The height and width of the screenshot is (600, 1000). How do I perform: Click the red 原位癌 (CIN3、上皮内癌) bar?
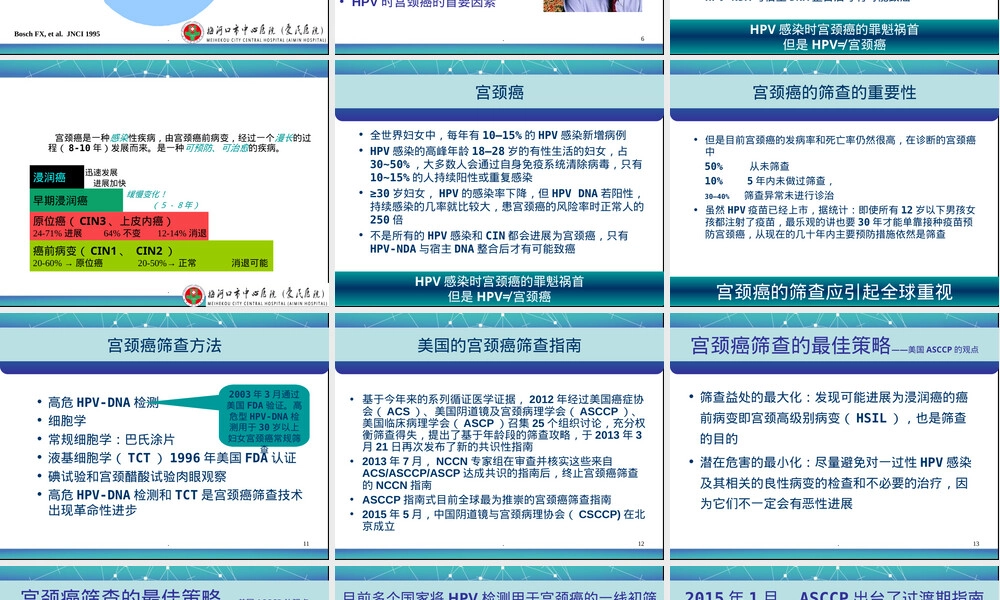[x=119, y=226]
